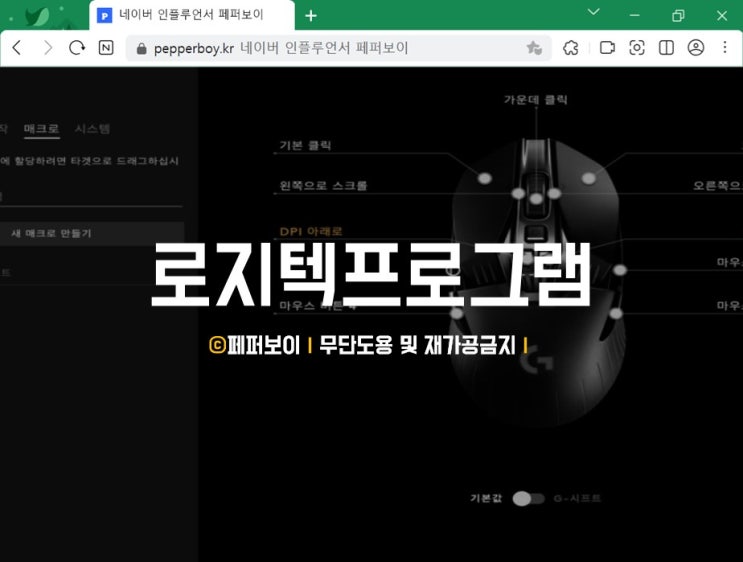Switch to the 매크로 tab

tap(42, 128)
